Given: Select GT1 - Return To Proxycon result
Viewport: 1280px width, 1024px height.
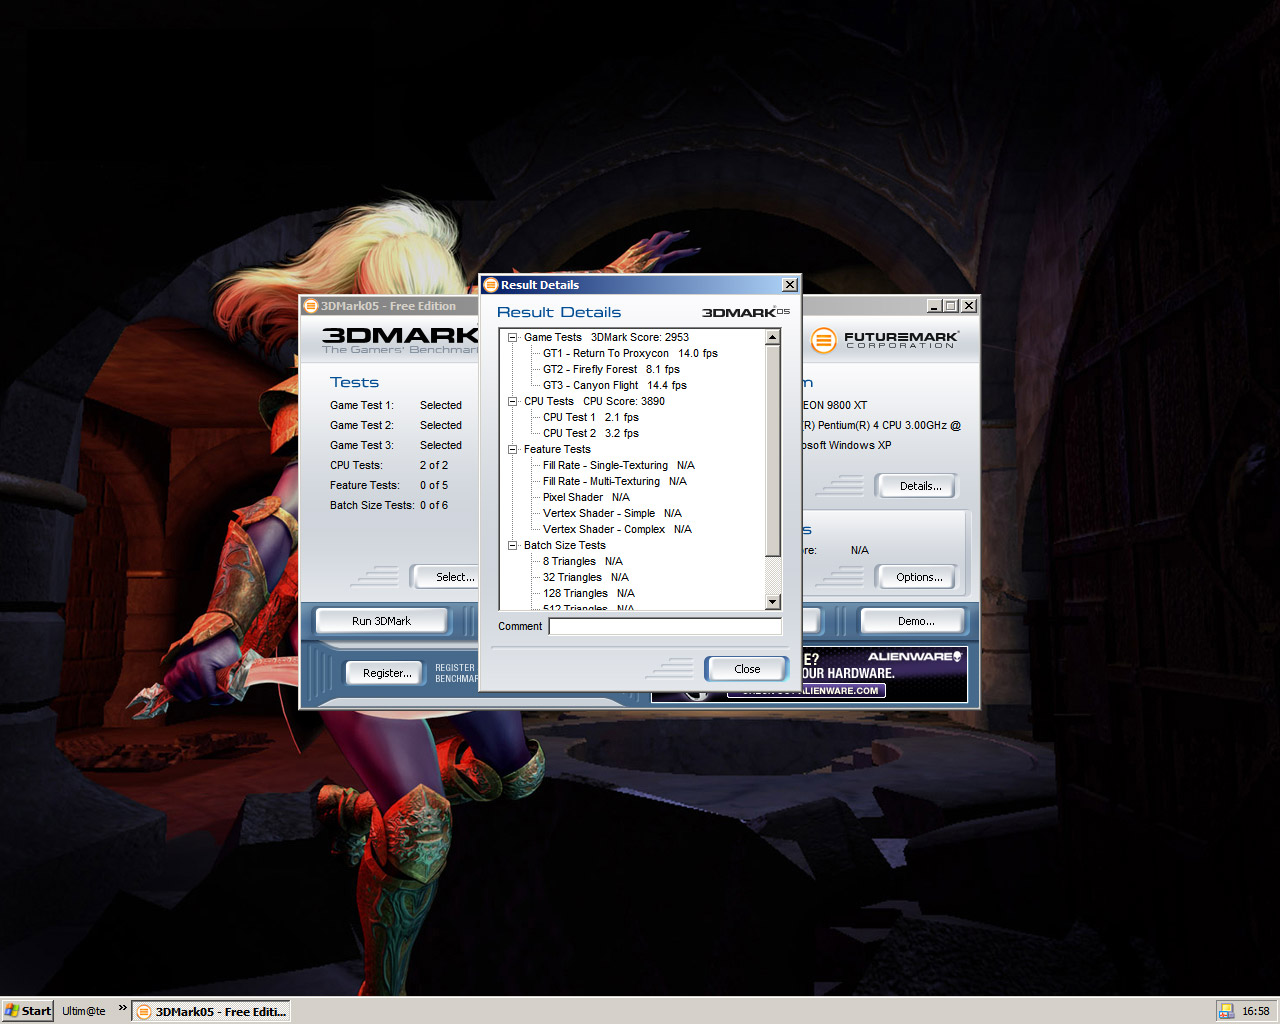Looking at the screenshot, I should [630, 354].
